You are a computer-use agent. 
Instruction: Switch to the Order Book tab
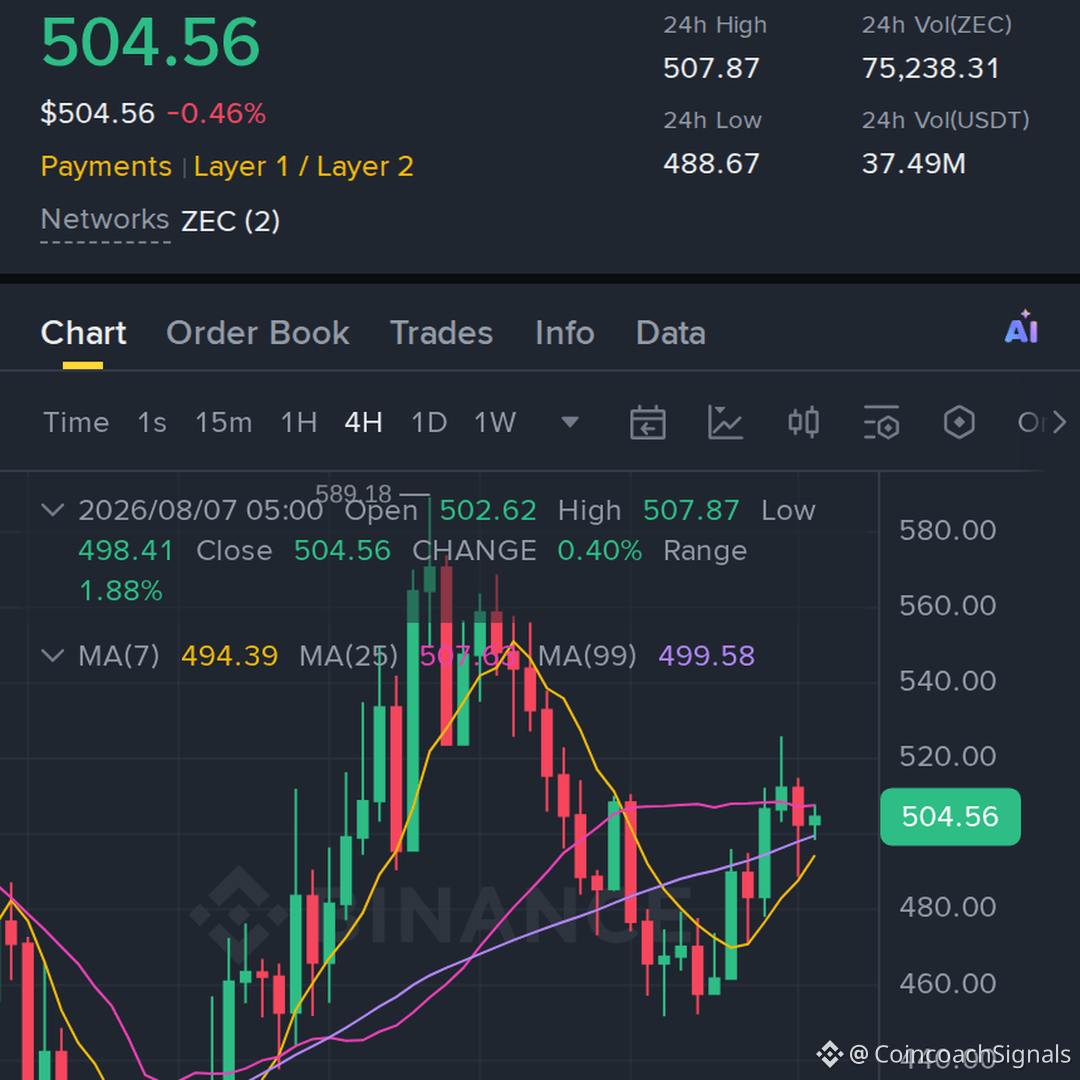coord(258,333)
